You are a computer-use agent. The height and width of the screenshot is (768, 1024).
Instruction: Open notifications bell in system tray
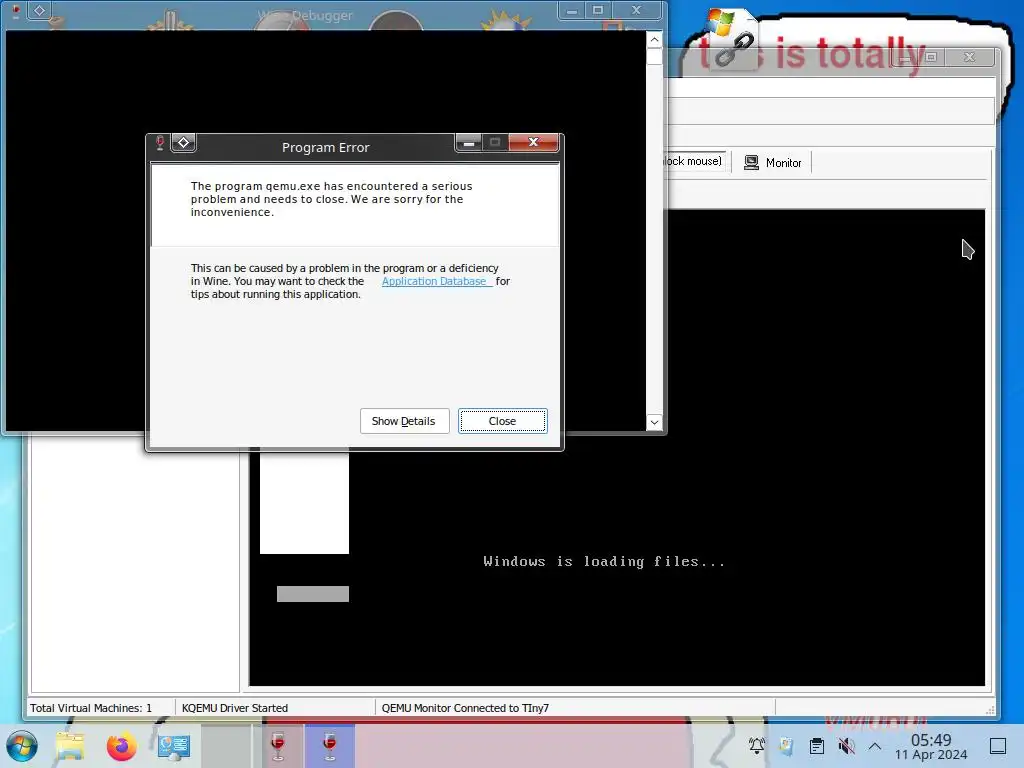[x=756, y=746]
